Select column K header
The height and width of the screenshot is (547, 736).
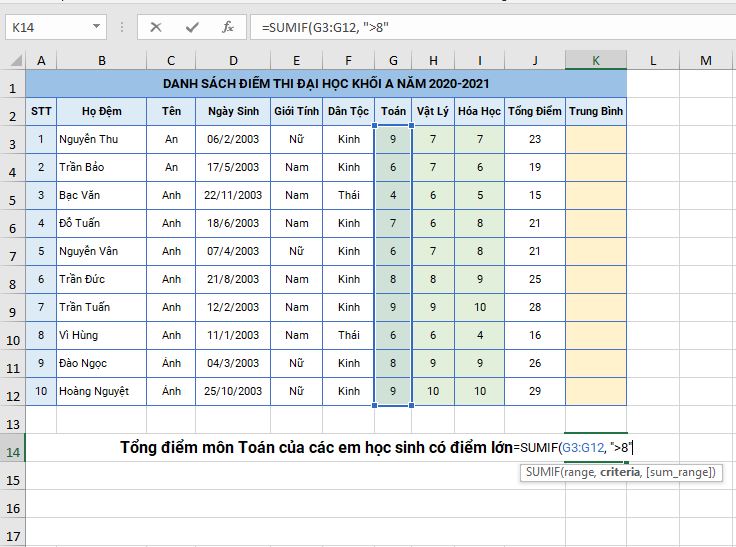pyautogui.click(x=596, y=61)
